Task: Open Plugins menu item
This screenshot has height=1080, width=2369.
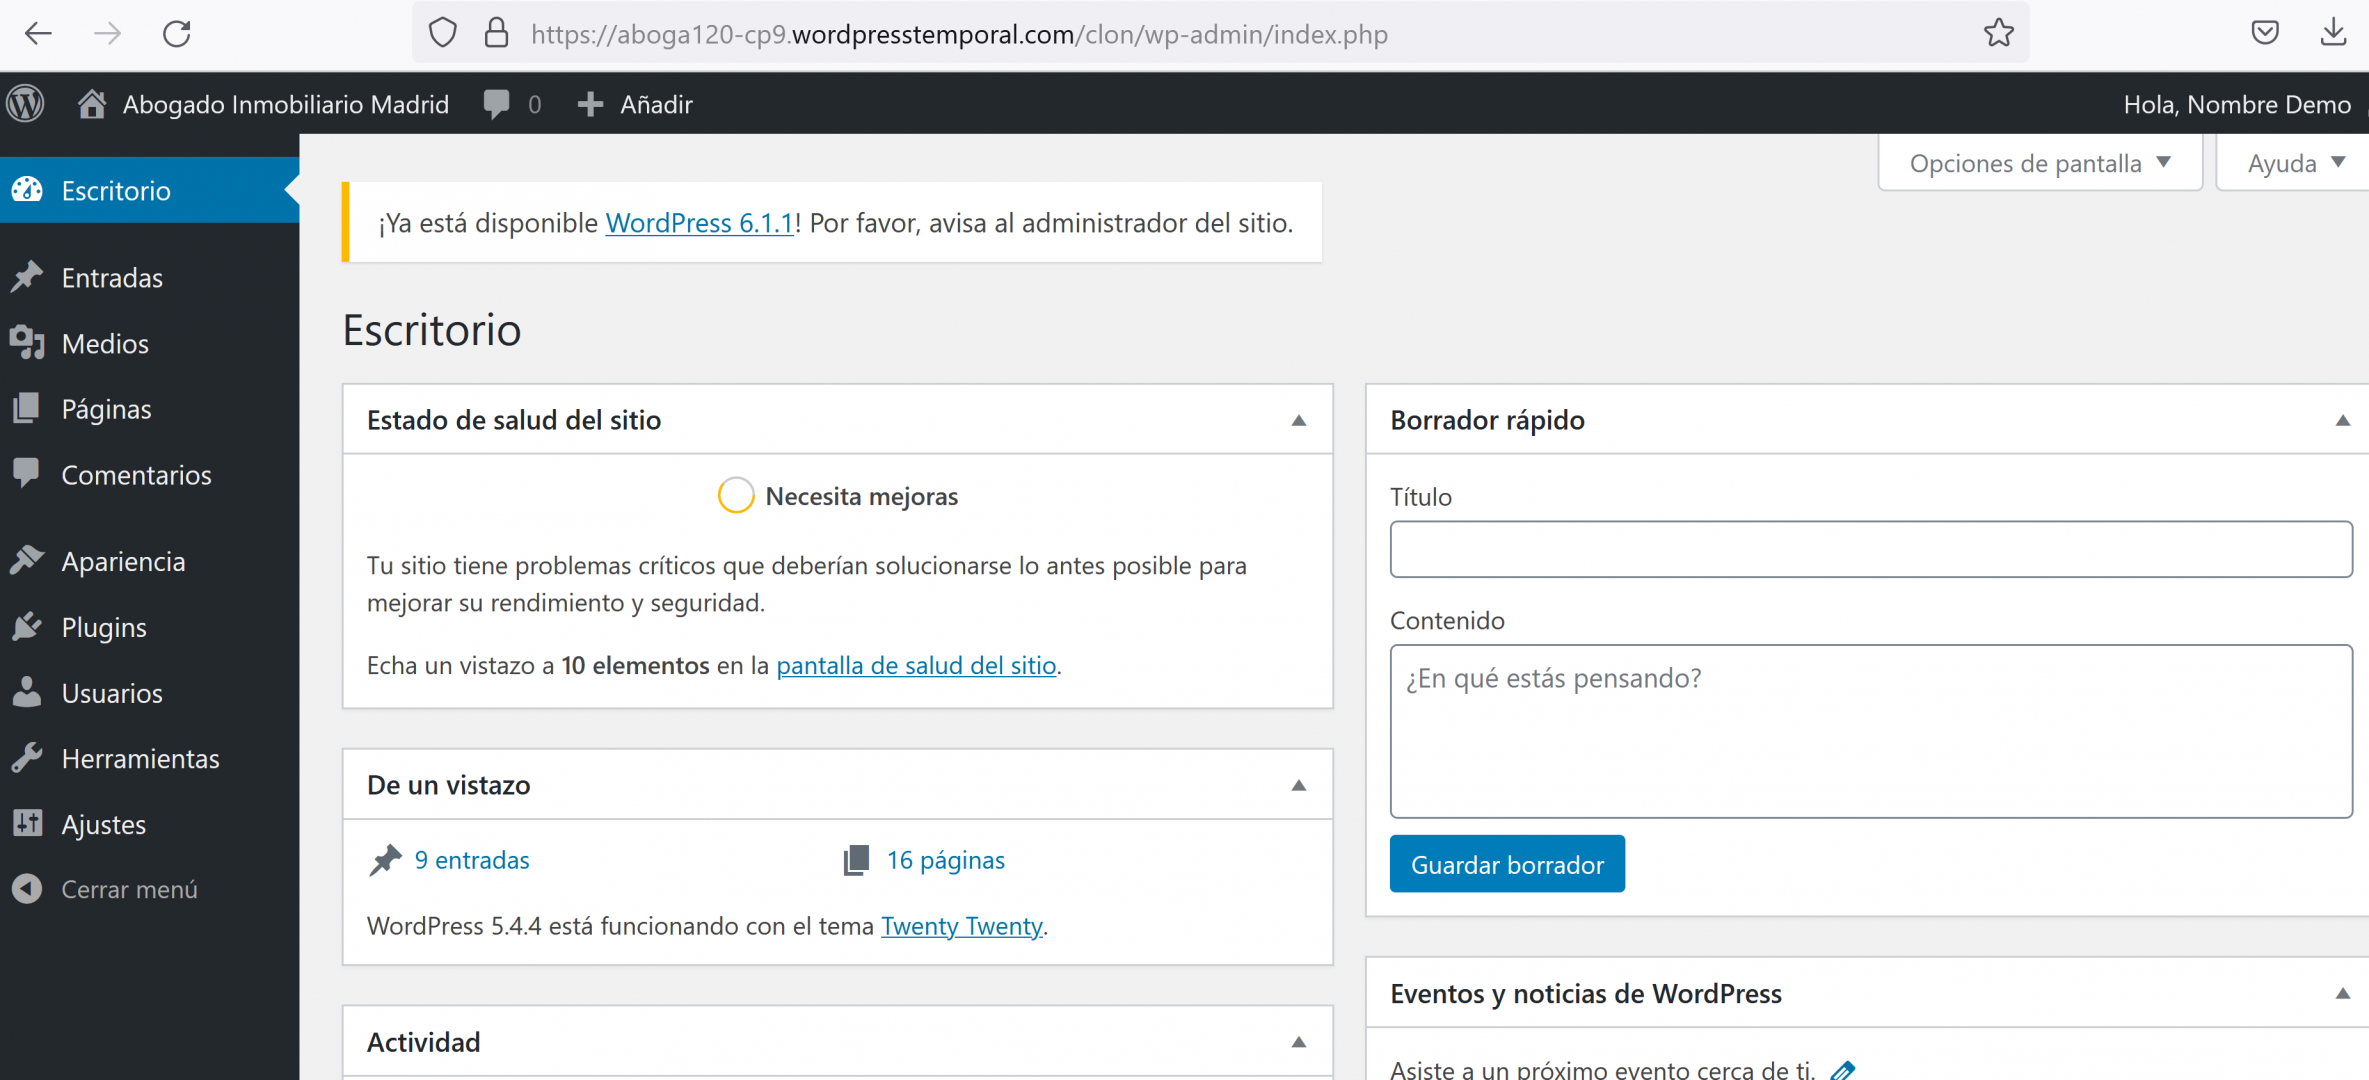Action: (x=150, y=627)
